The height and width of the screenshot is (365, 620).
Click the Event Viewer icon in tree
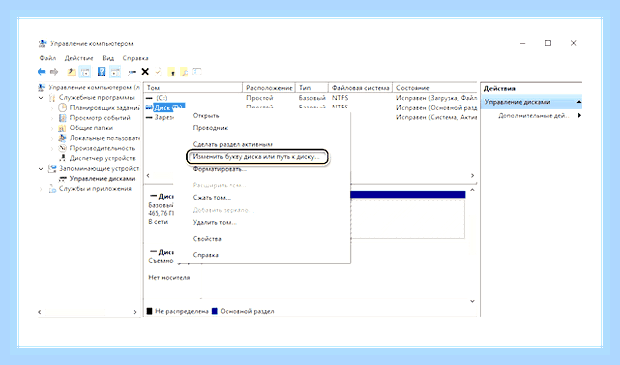[x=62, y=118]
